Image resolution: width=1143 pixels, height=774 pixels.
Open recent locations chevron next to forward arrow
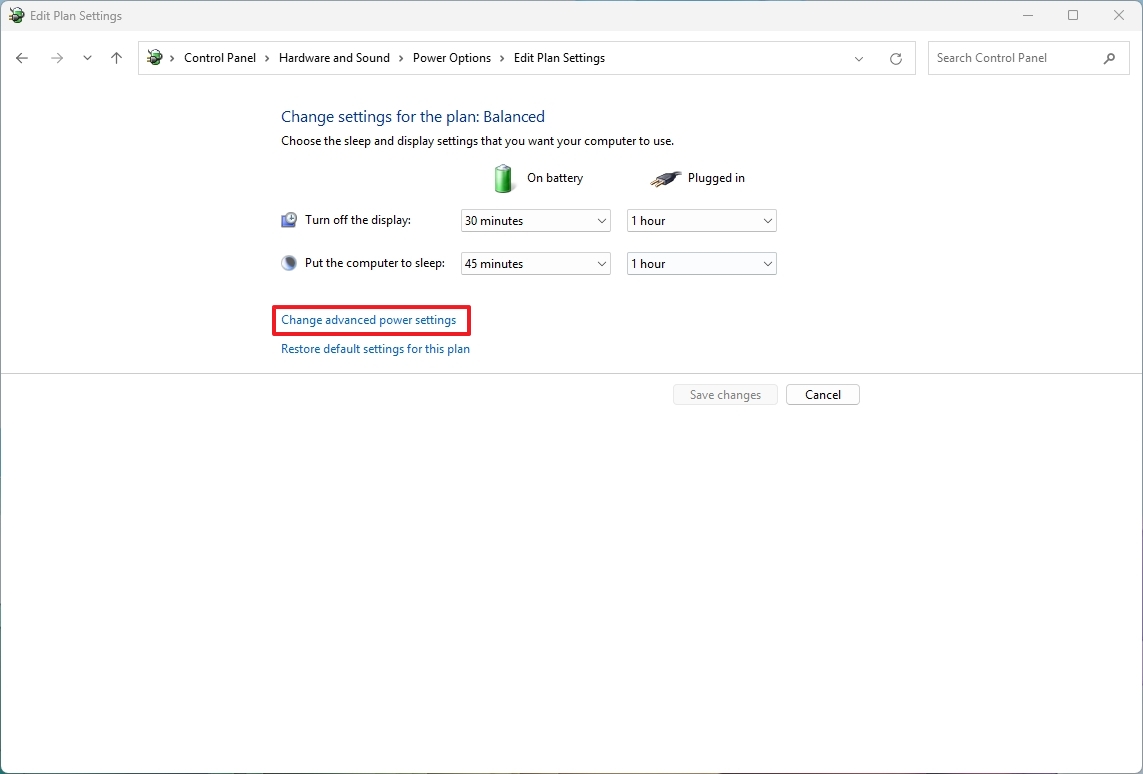point(87,58)
